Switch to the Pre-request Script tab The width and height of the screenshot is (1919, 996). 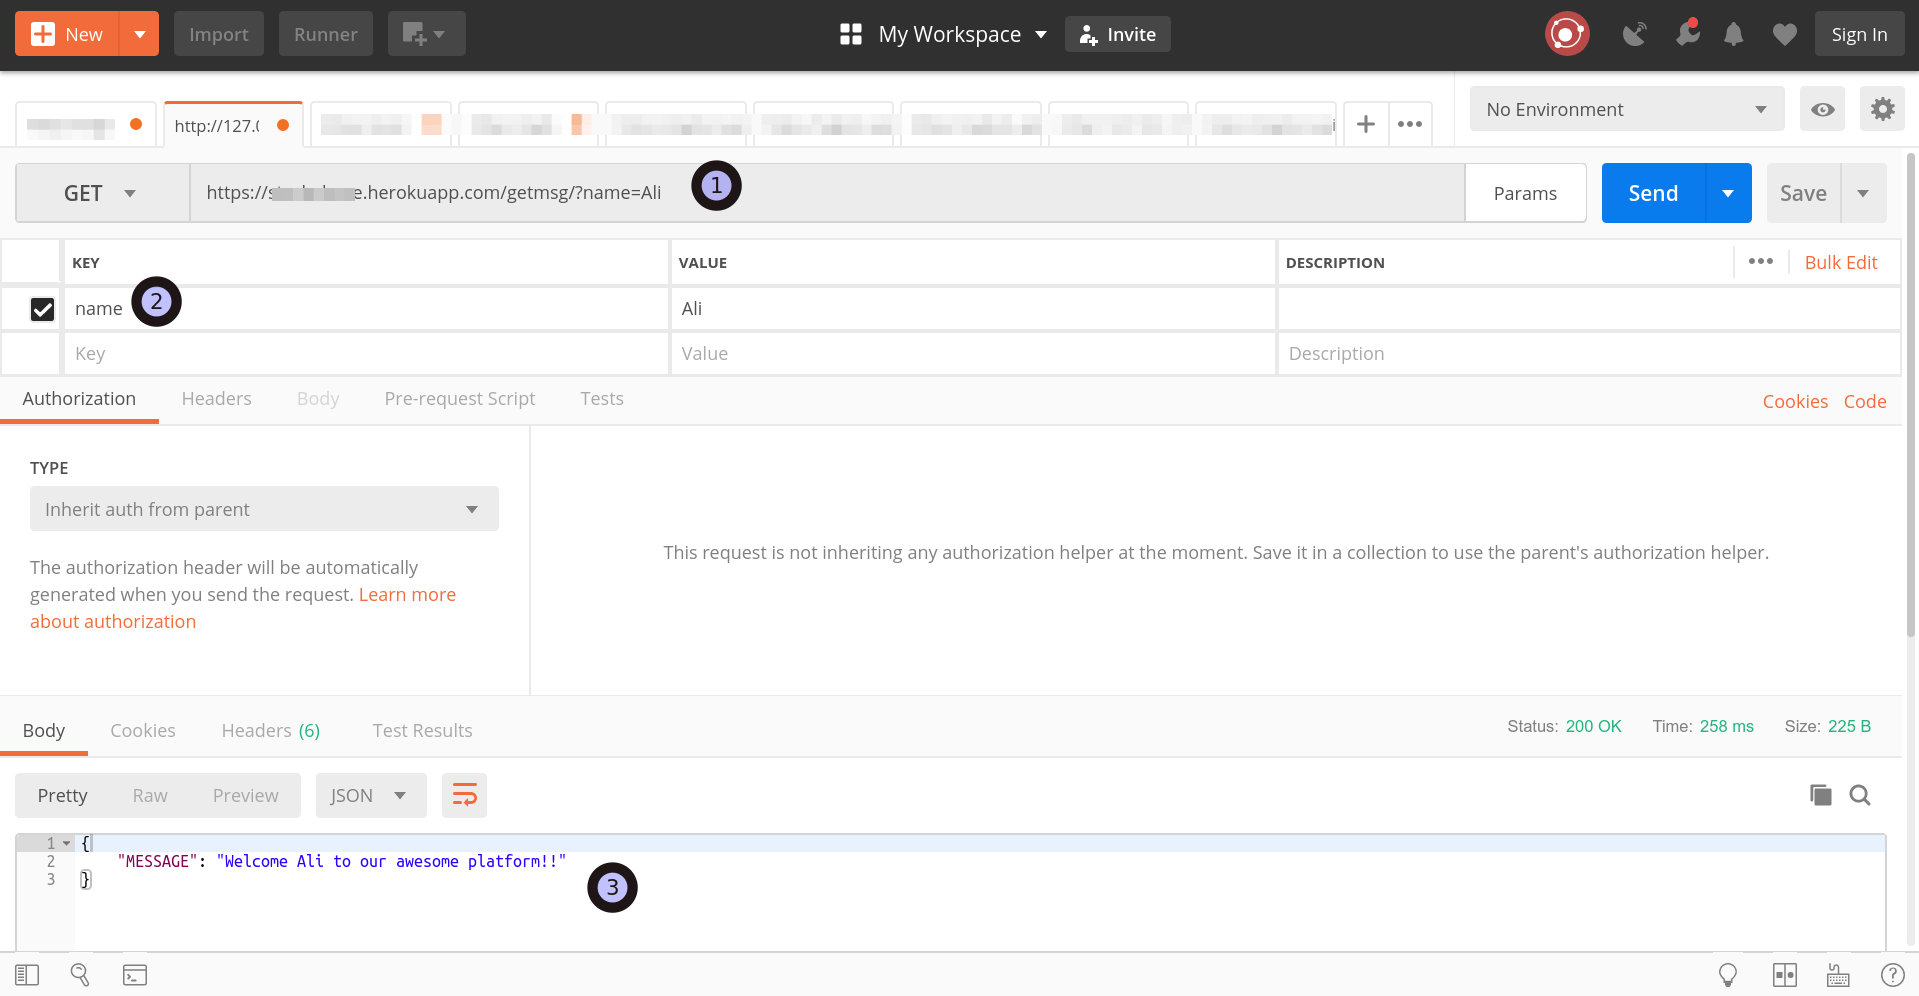(x=459, y=398)
